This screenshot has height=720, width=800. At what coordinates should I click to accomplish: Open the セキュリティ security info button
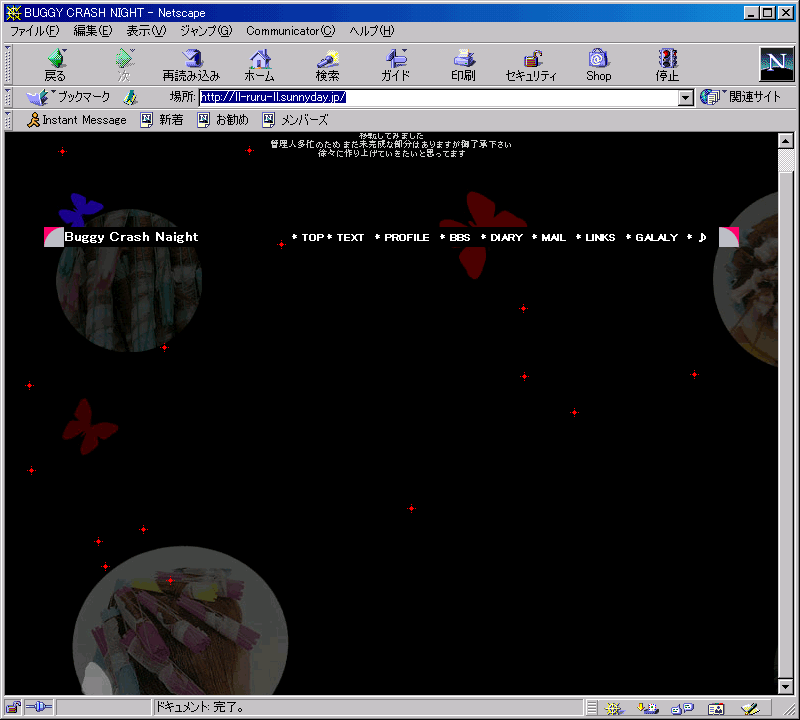[x=531, y=65]
